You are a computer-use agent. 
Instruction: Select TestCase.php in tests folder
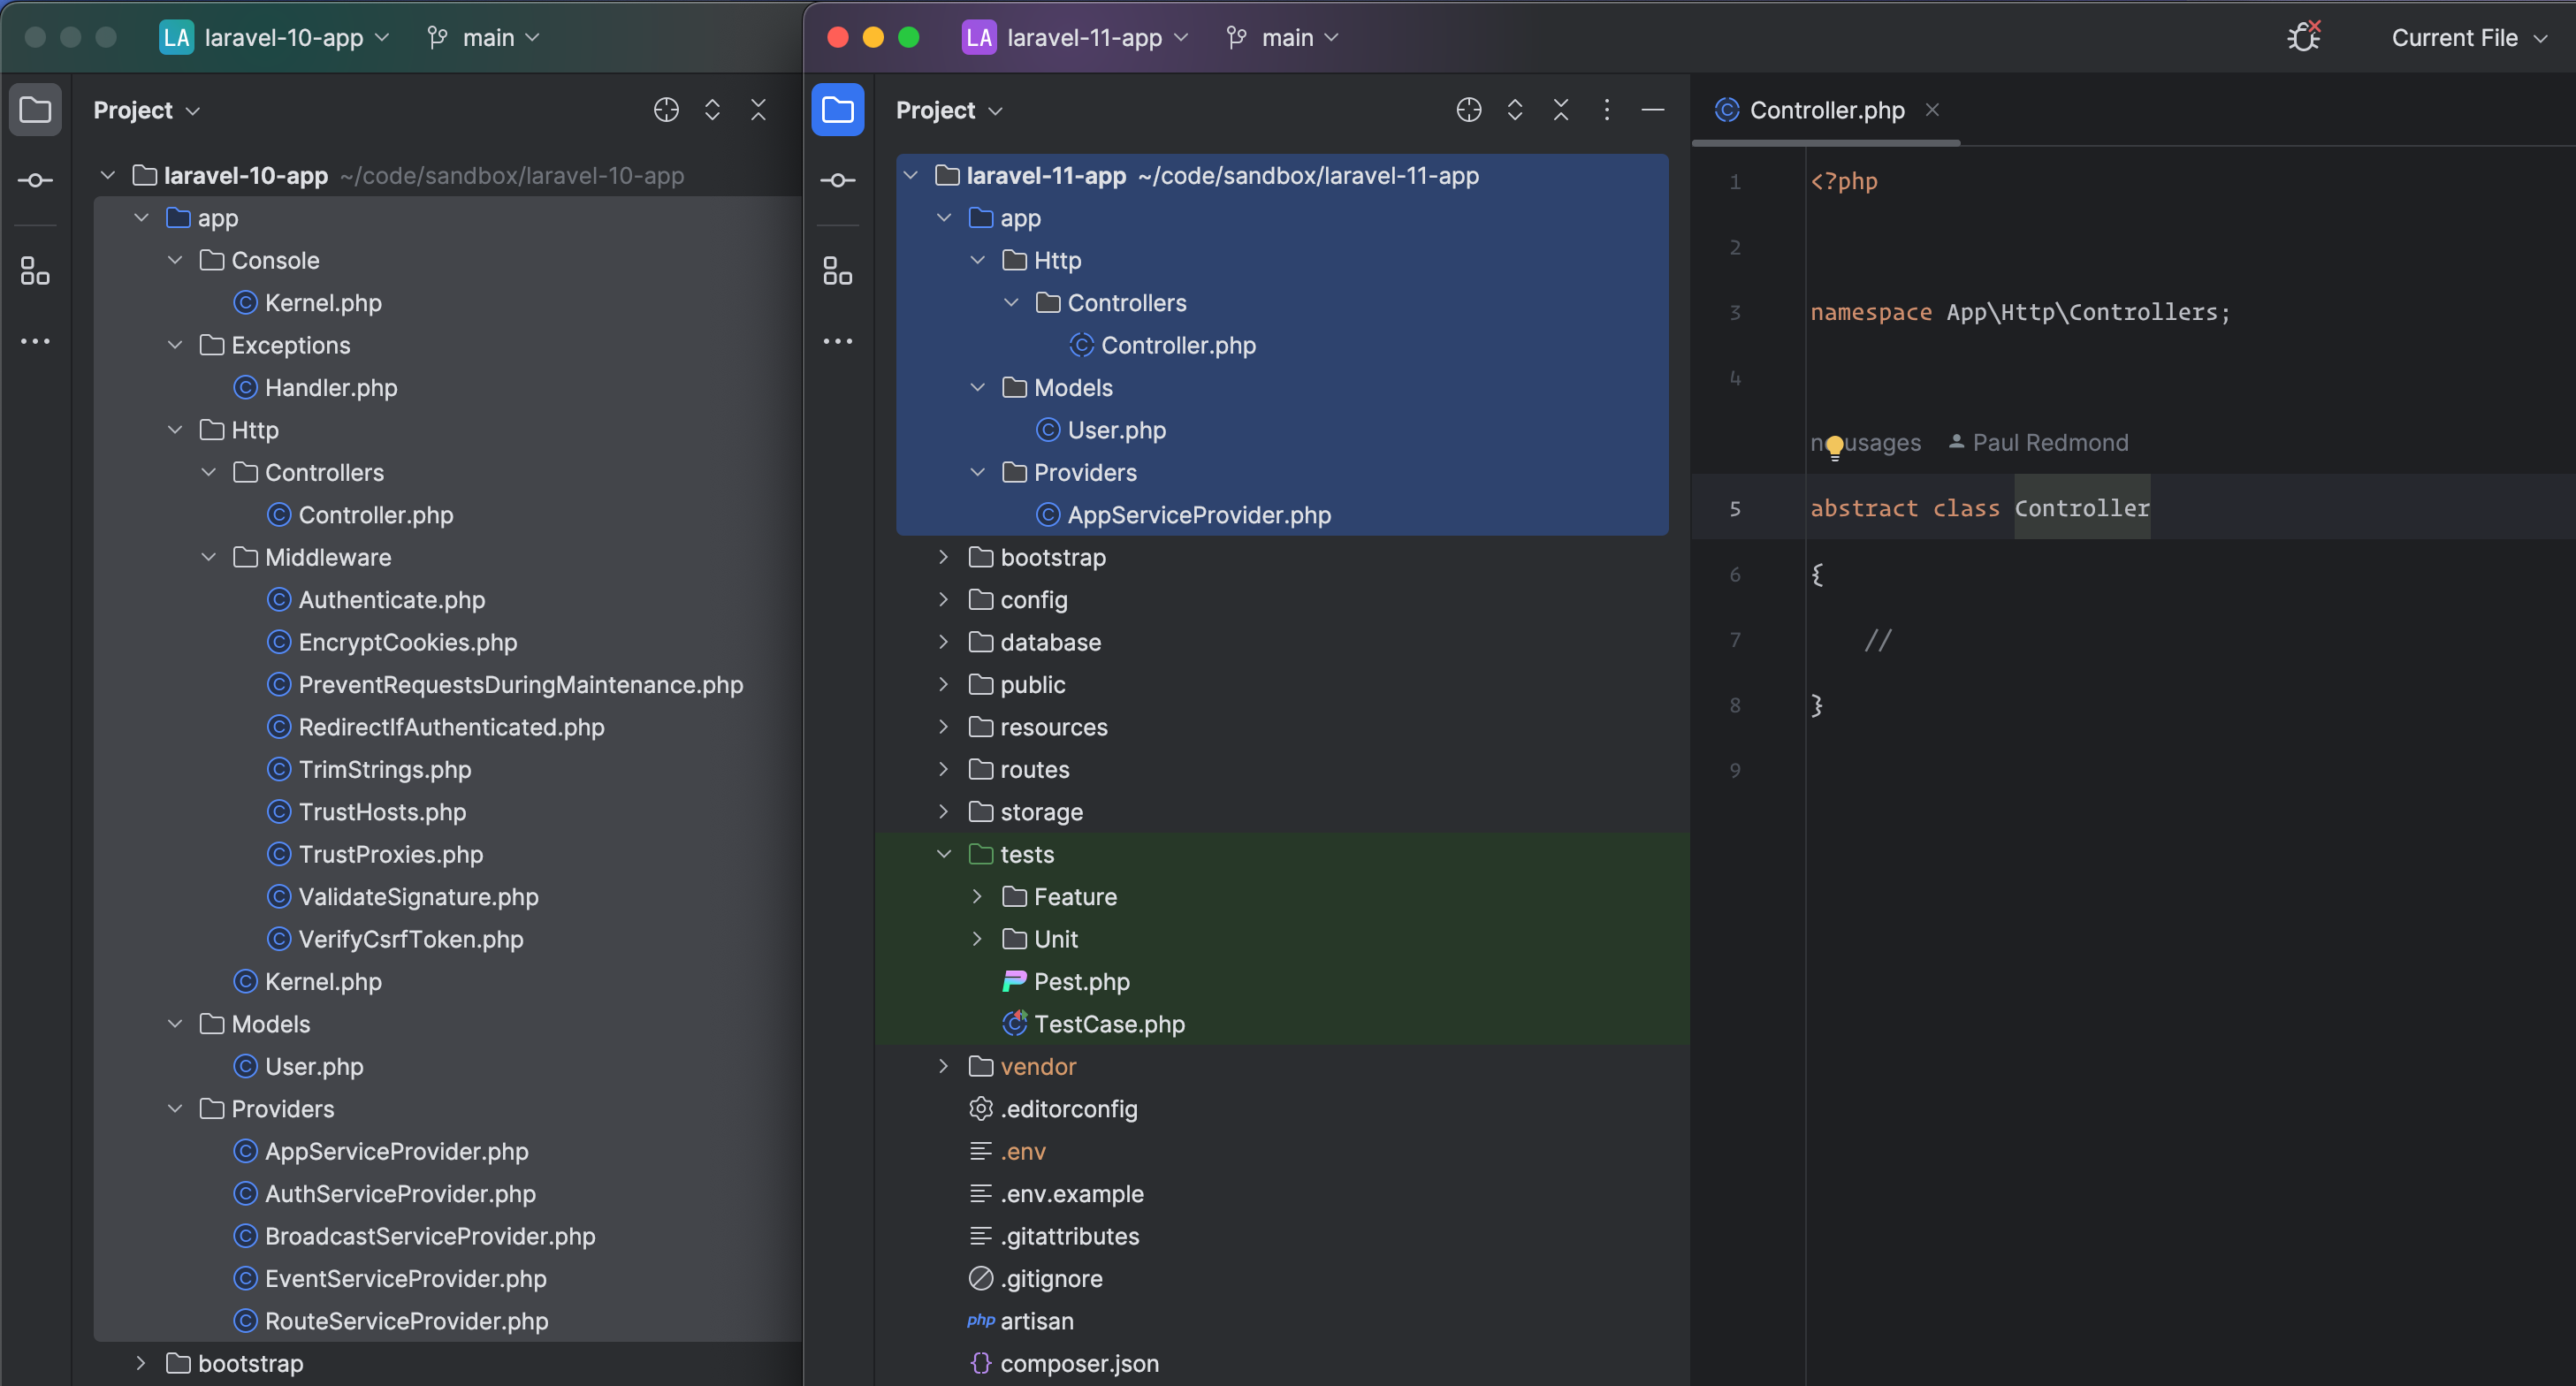coord(1093,1024)
